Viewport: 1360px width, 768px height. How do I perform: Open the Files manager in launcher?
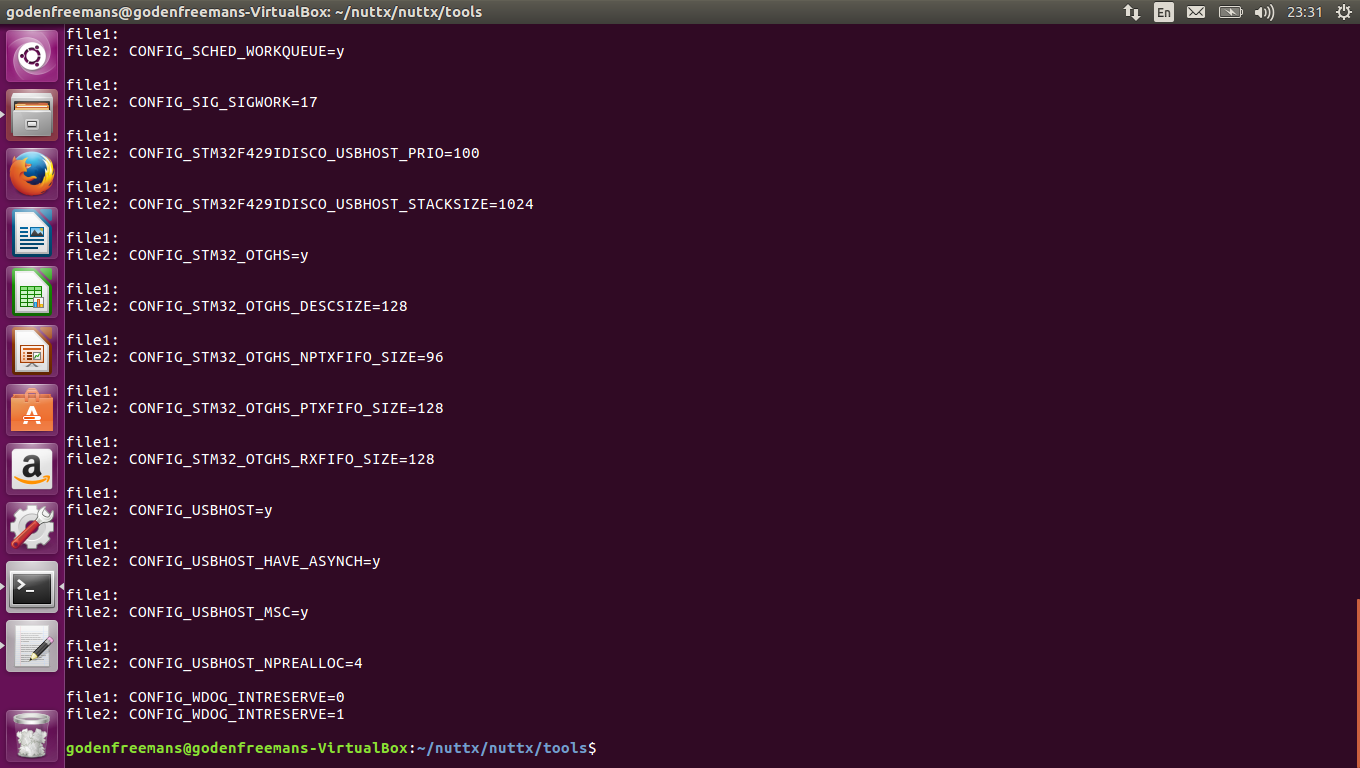pyautogui.click(x=32, y=115)
